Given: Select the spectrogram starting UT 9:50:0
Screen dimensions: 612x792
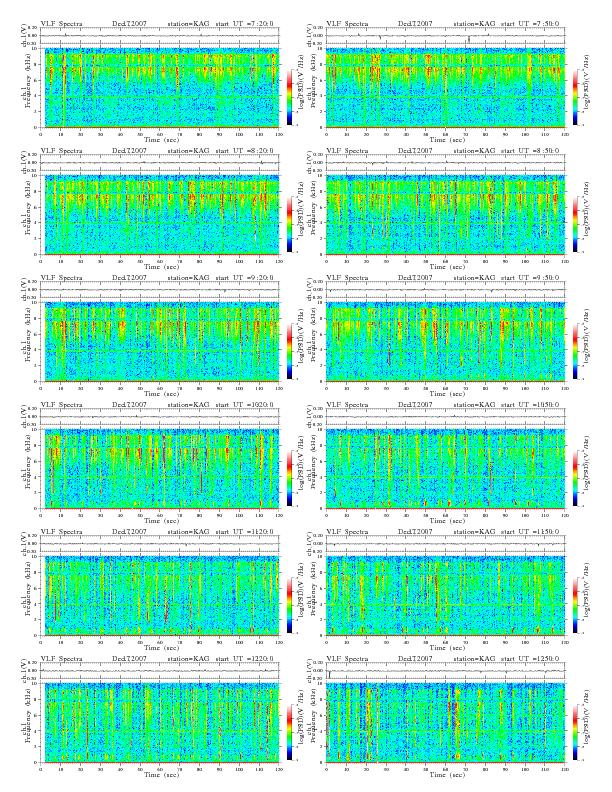Looking at the screenshot, I should tap(446, 342).
